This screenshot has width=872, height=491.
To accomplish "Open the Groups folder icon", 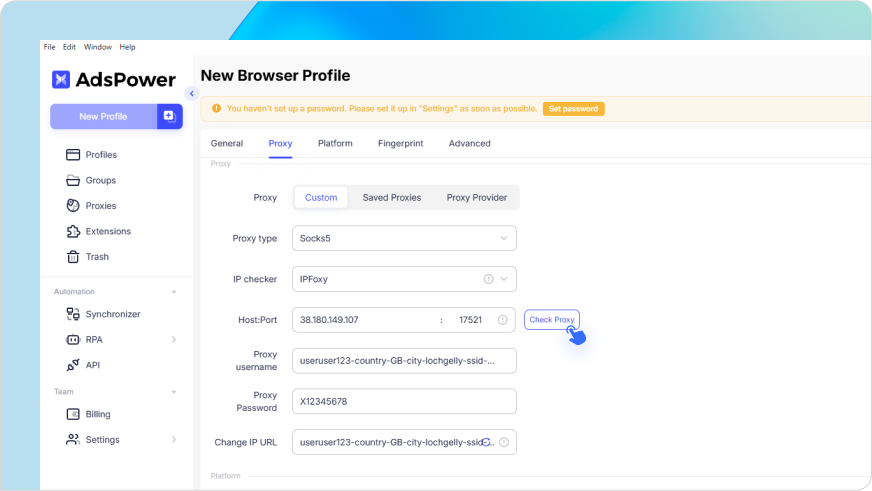I will tap(73, 180).
